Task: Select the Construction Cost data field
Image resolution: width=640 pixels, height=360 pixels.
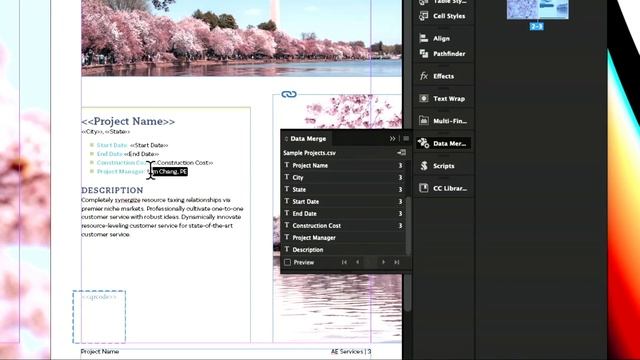Action: 343,225
